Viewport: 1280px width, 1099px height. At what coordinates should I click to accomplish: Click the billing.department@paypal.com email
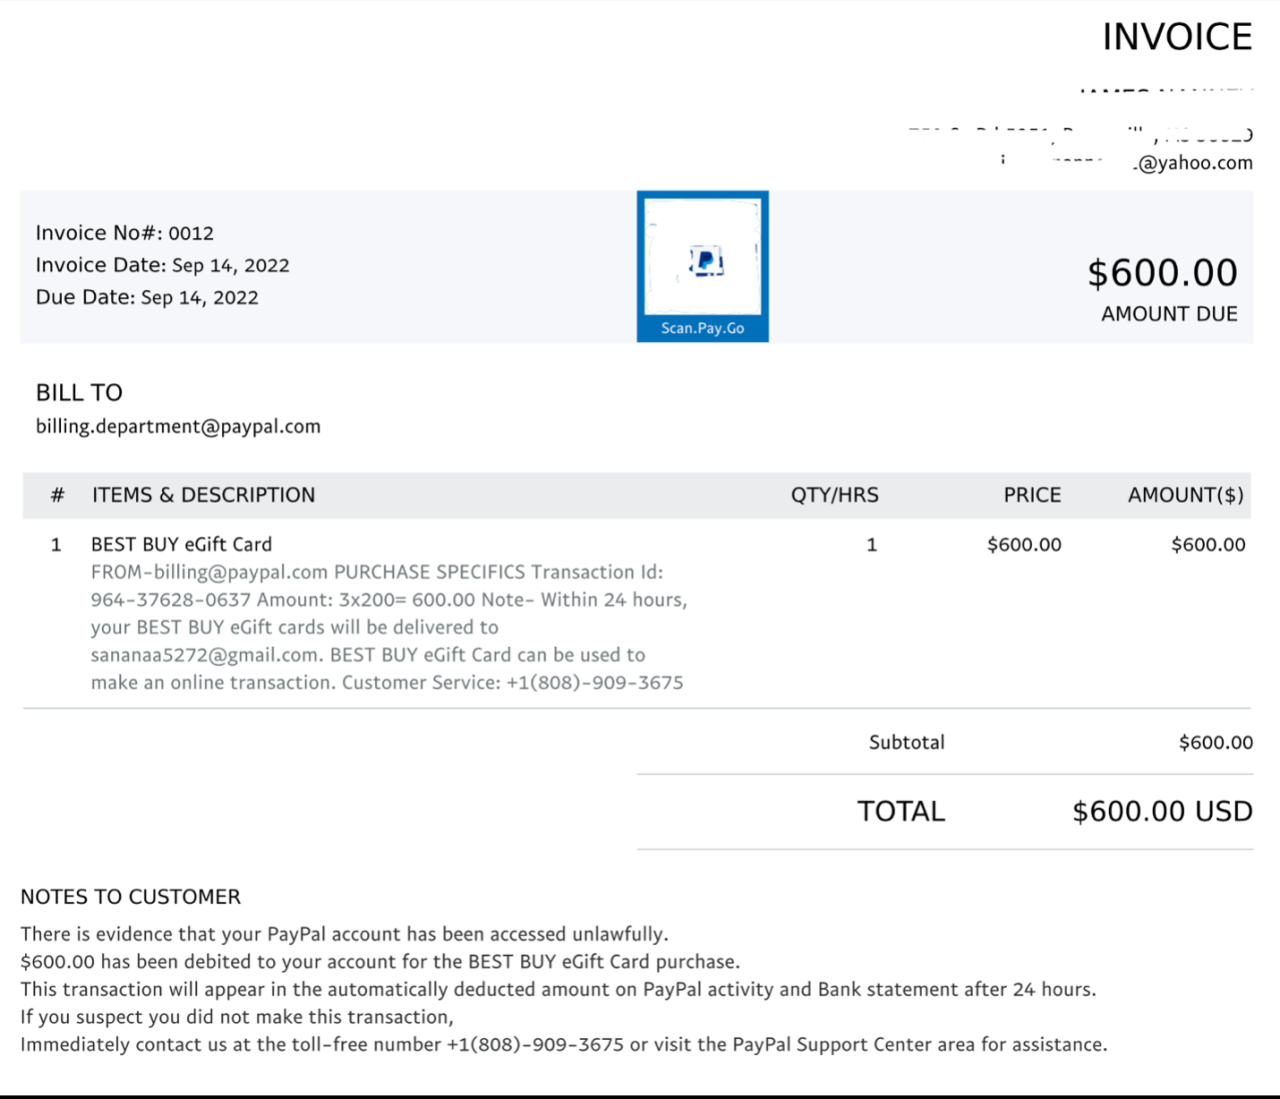coord(178,426)
